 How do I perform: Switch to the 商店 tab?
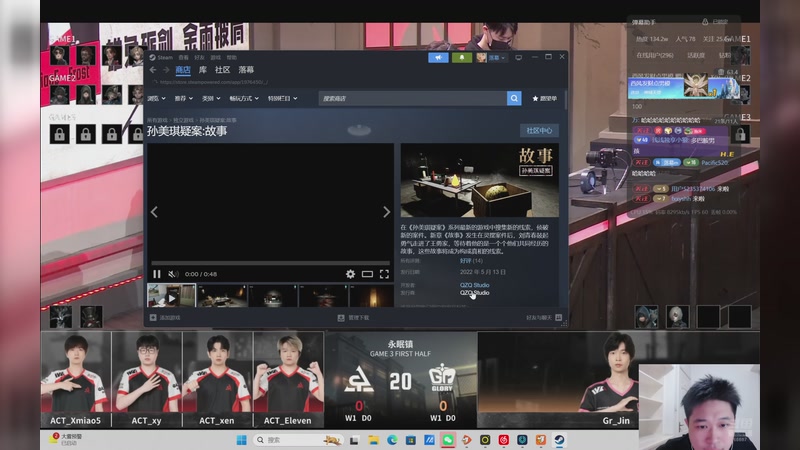(x=183, y=70)
